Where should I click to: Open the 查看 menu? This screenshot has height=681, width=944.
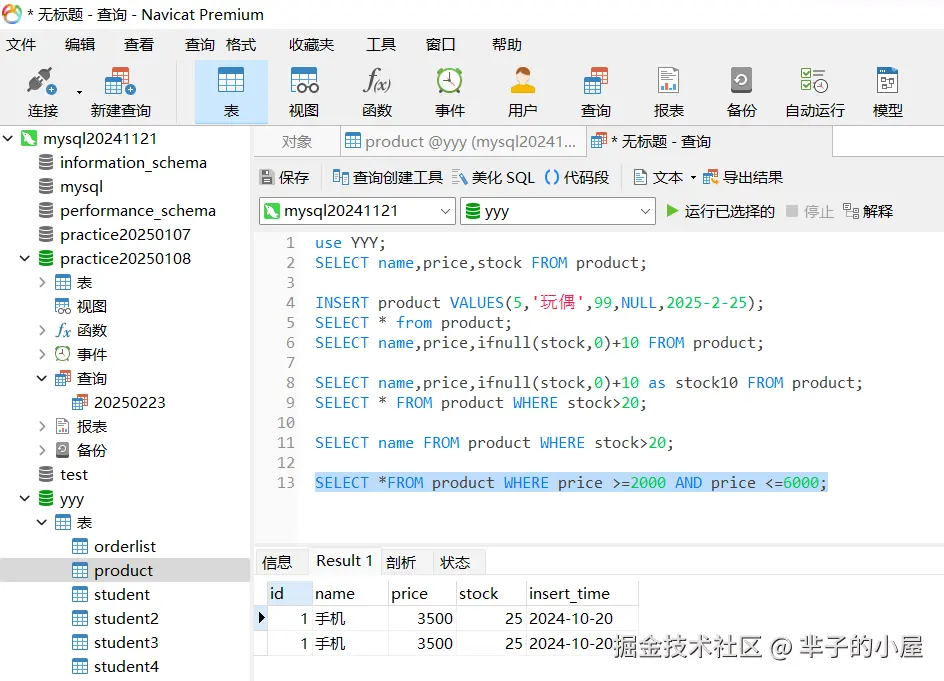139,45
